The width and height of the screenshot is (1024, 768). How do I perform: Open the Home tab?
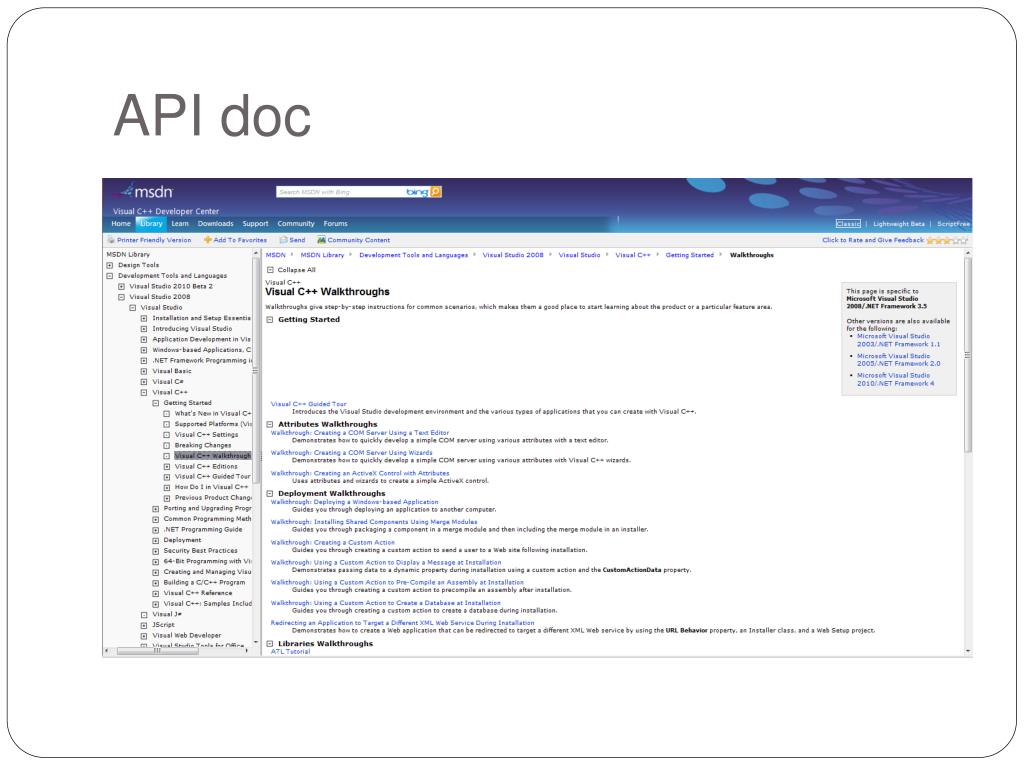[121, 223]
